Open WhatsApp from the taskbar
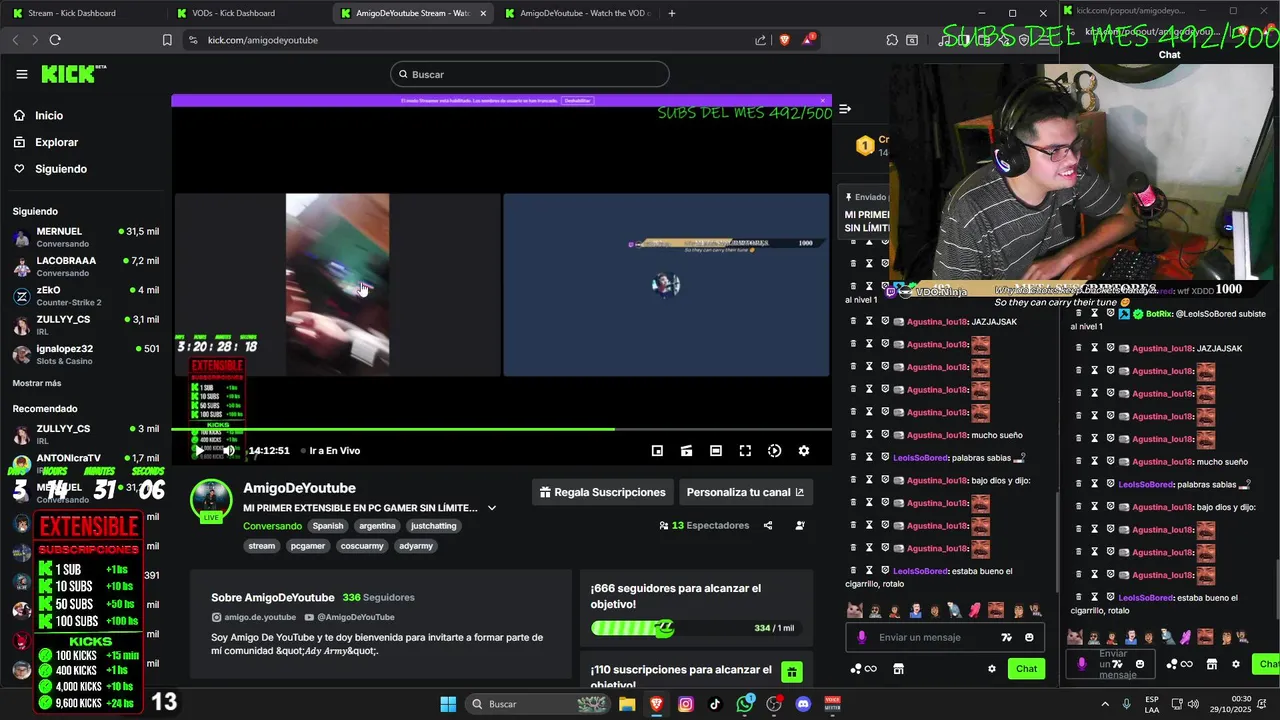This screenshot has width=1280, height=720. (x=745, y=704)
